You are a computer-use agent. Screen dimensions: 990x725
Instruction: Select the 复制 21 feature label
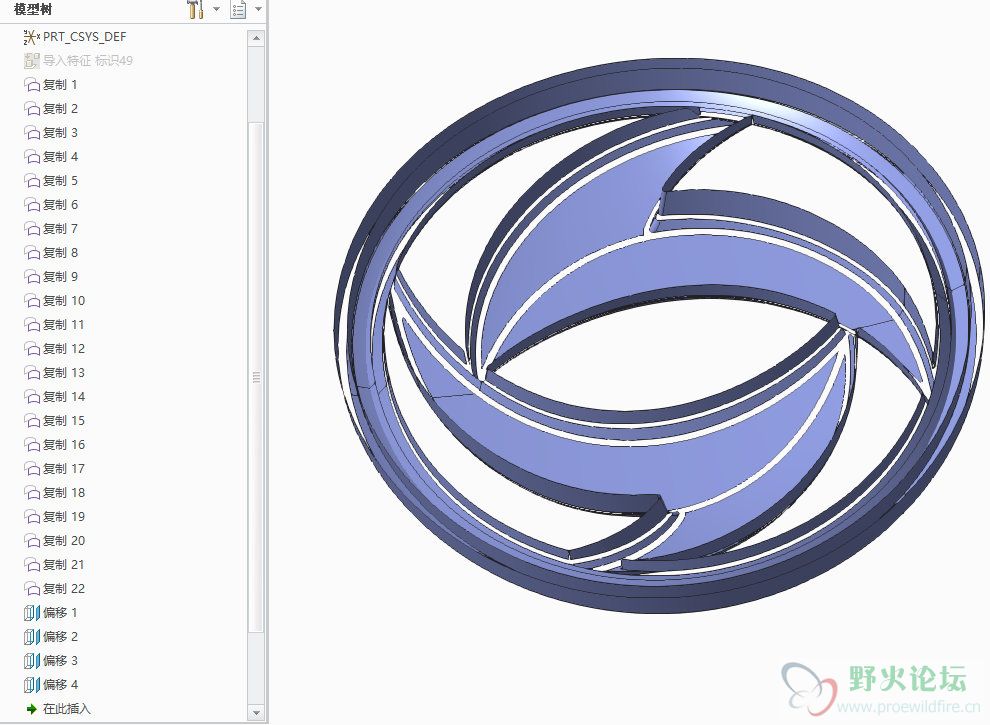64,565
